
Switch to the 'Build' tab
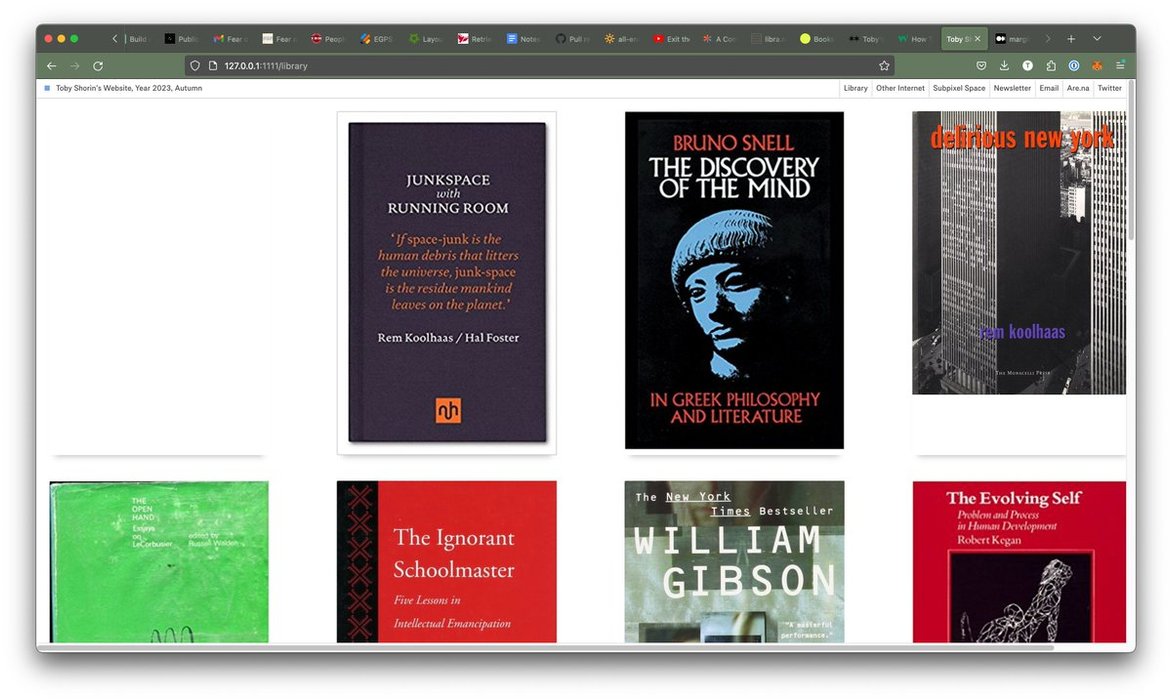pos(138,39)
